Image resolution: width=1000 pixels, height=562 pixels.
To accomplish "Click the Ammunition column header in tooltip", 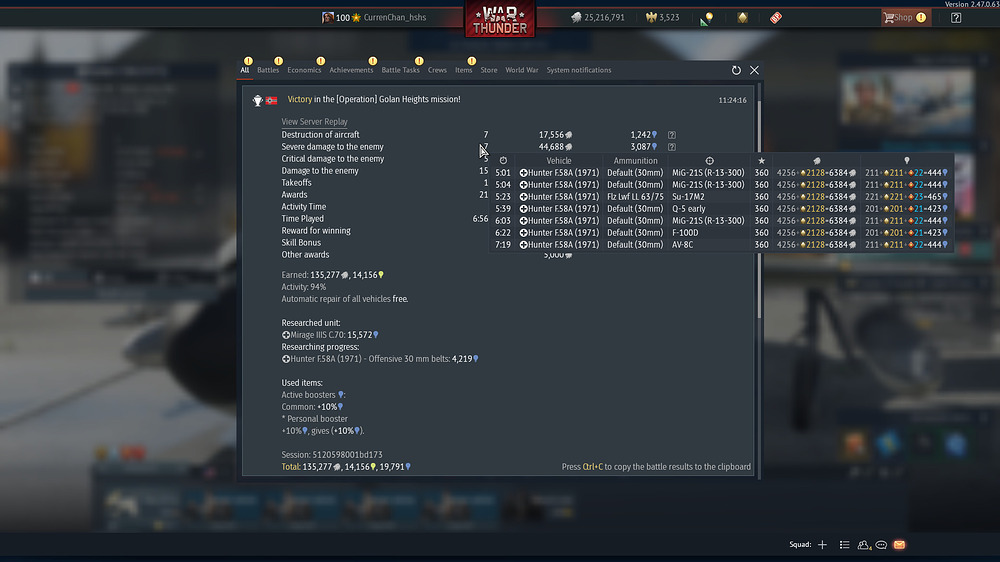I will [x=635, y=161].
